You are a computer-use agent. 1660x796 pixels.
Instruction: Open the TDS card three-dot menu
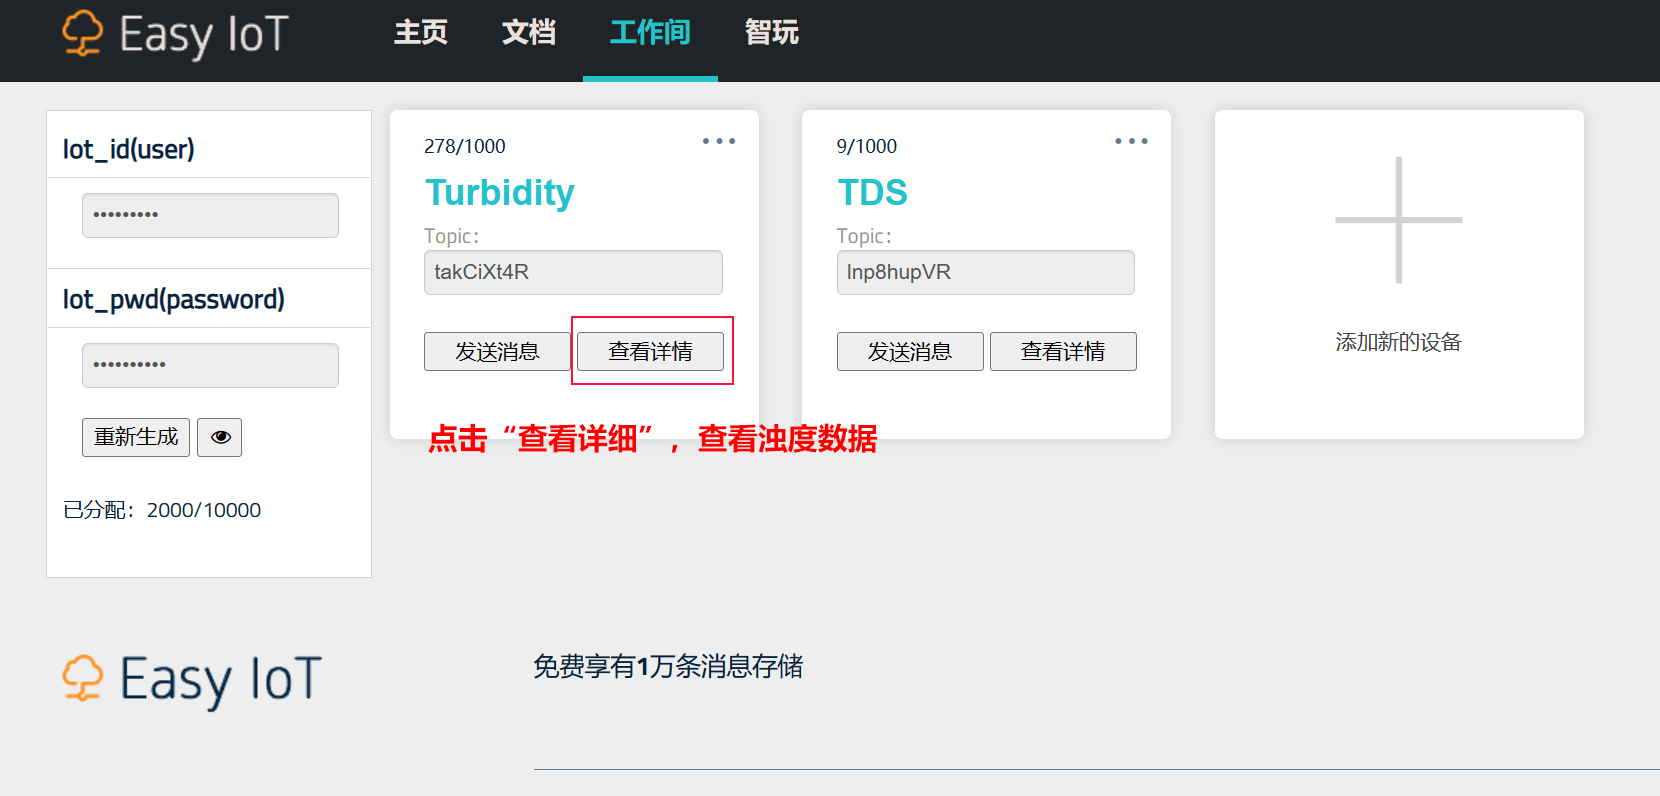(1132, 141)
